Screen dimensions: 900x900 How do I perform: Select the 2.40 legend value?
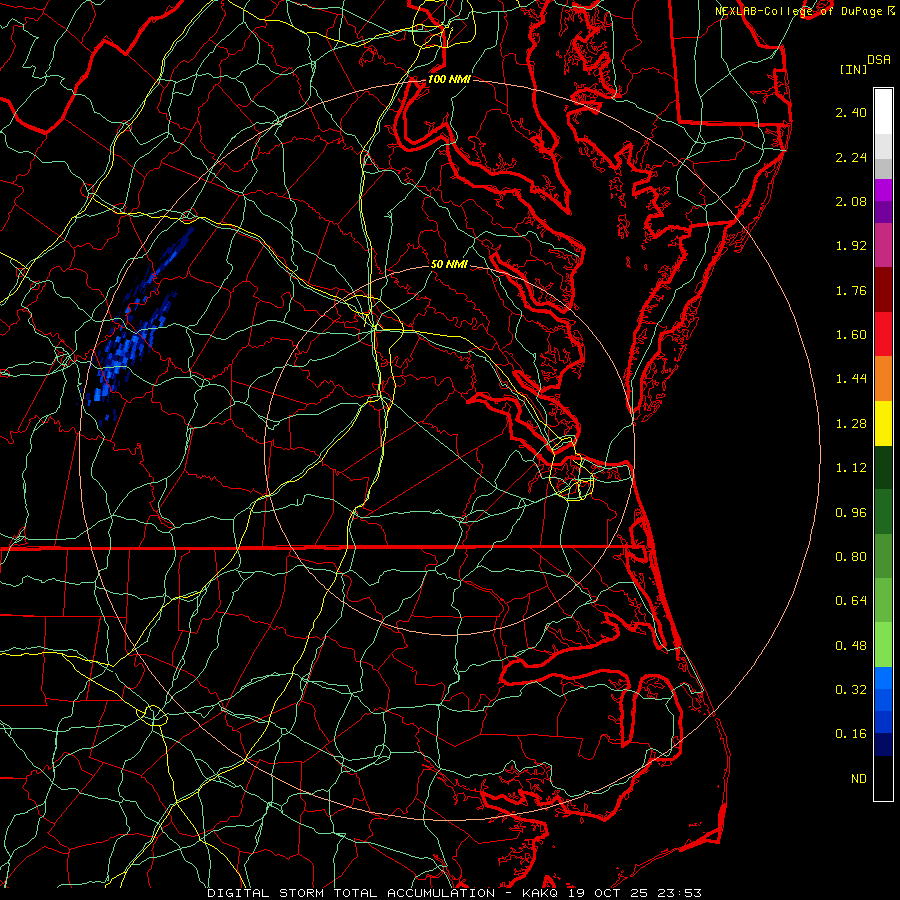[x=851, y=112]
